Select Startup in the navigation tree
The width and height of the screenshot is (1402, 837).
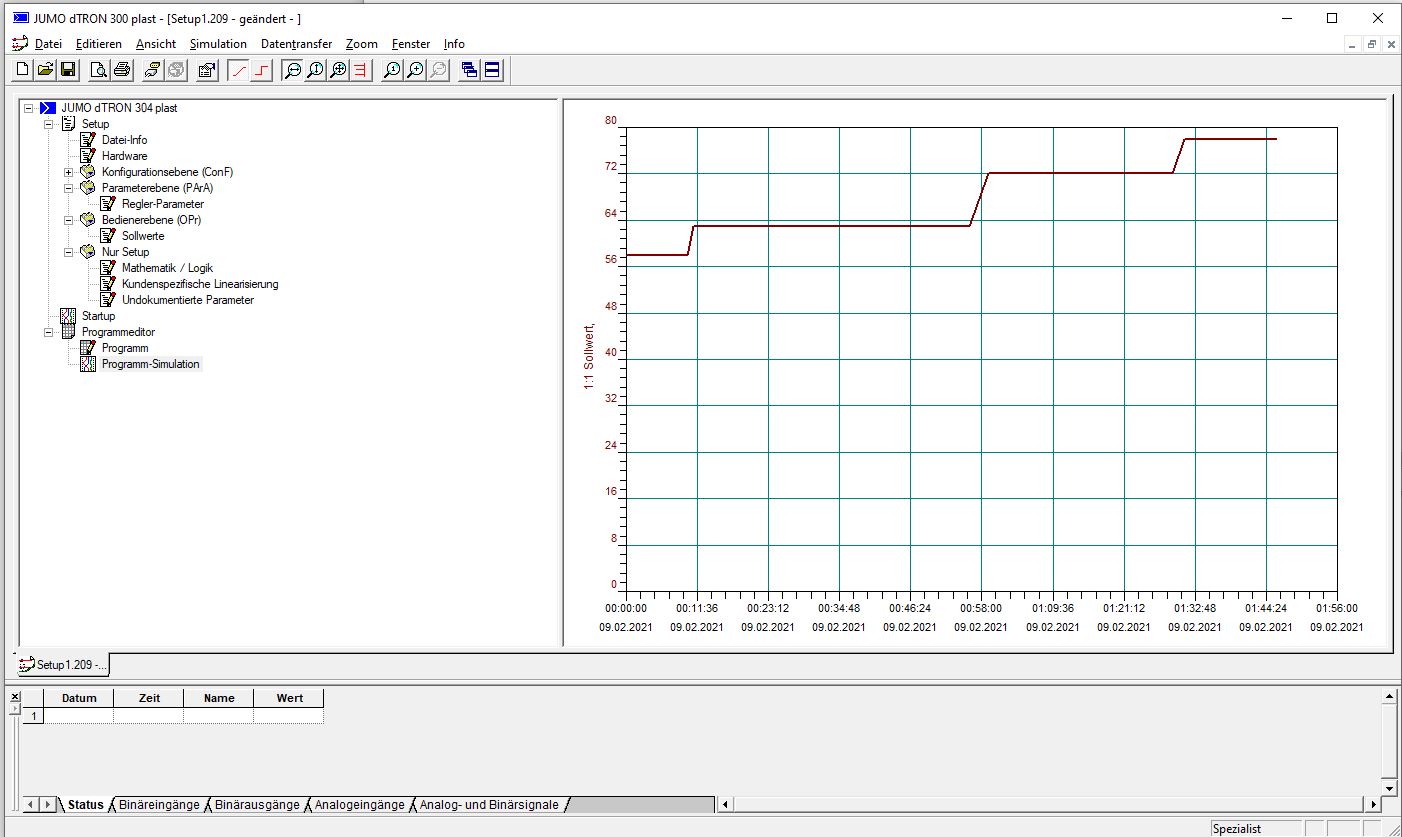click(98, 316)
